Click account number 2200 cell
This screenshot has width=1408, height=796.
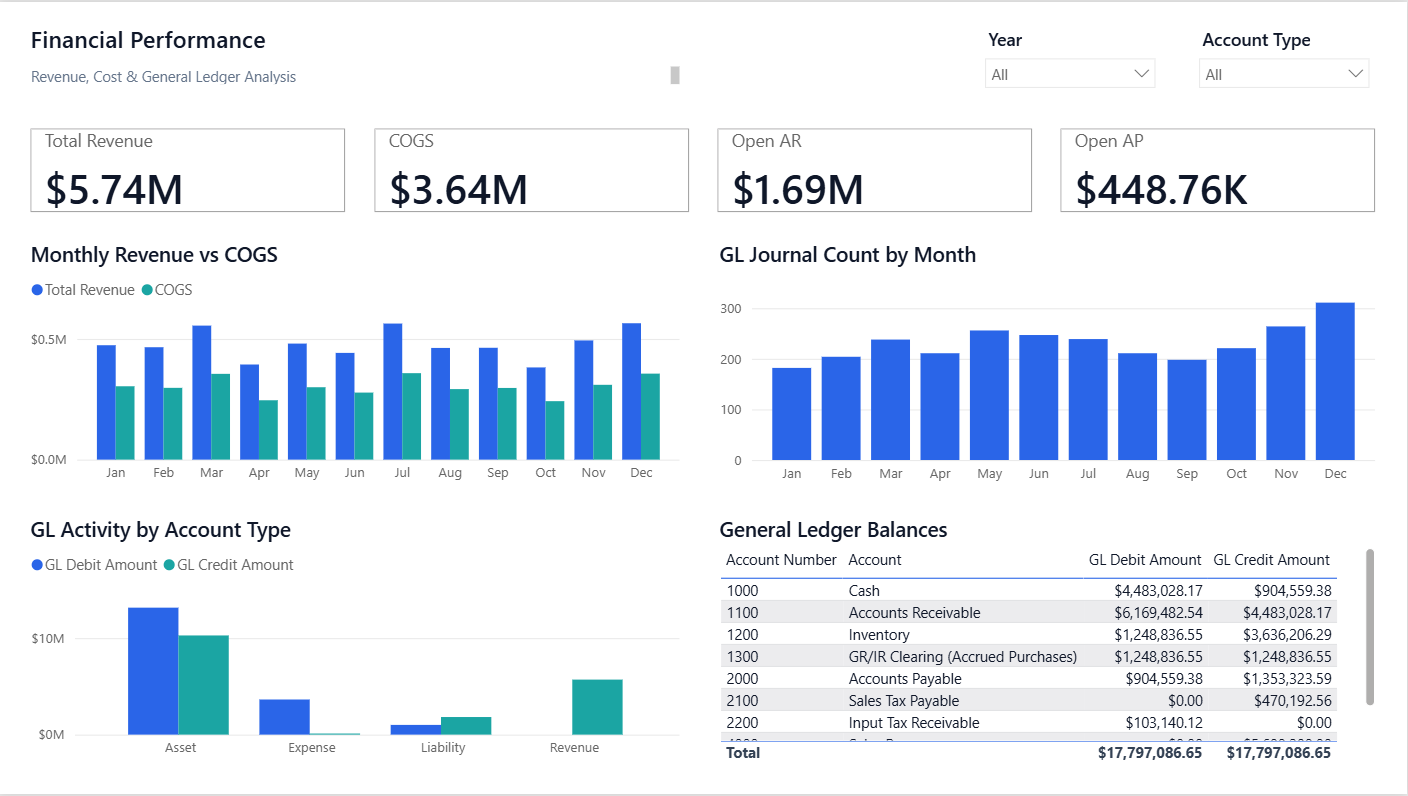[742, 723]
